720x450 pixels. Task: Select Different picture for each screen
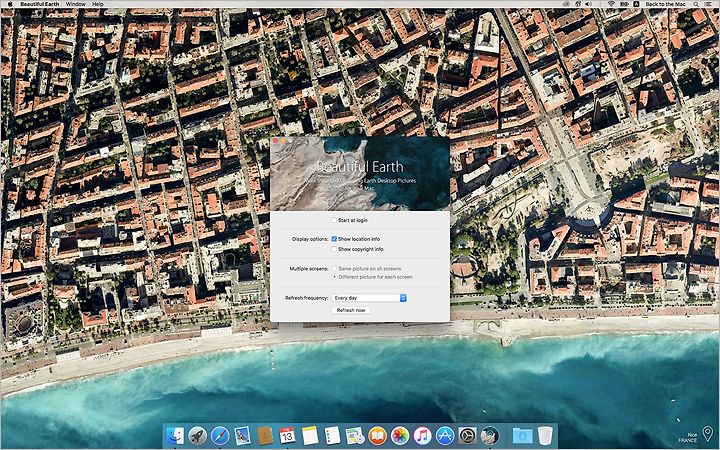tap(334, 277)
